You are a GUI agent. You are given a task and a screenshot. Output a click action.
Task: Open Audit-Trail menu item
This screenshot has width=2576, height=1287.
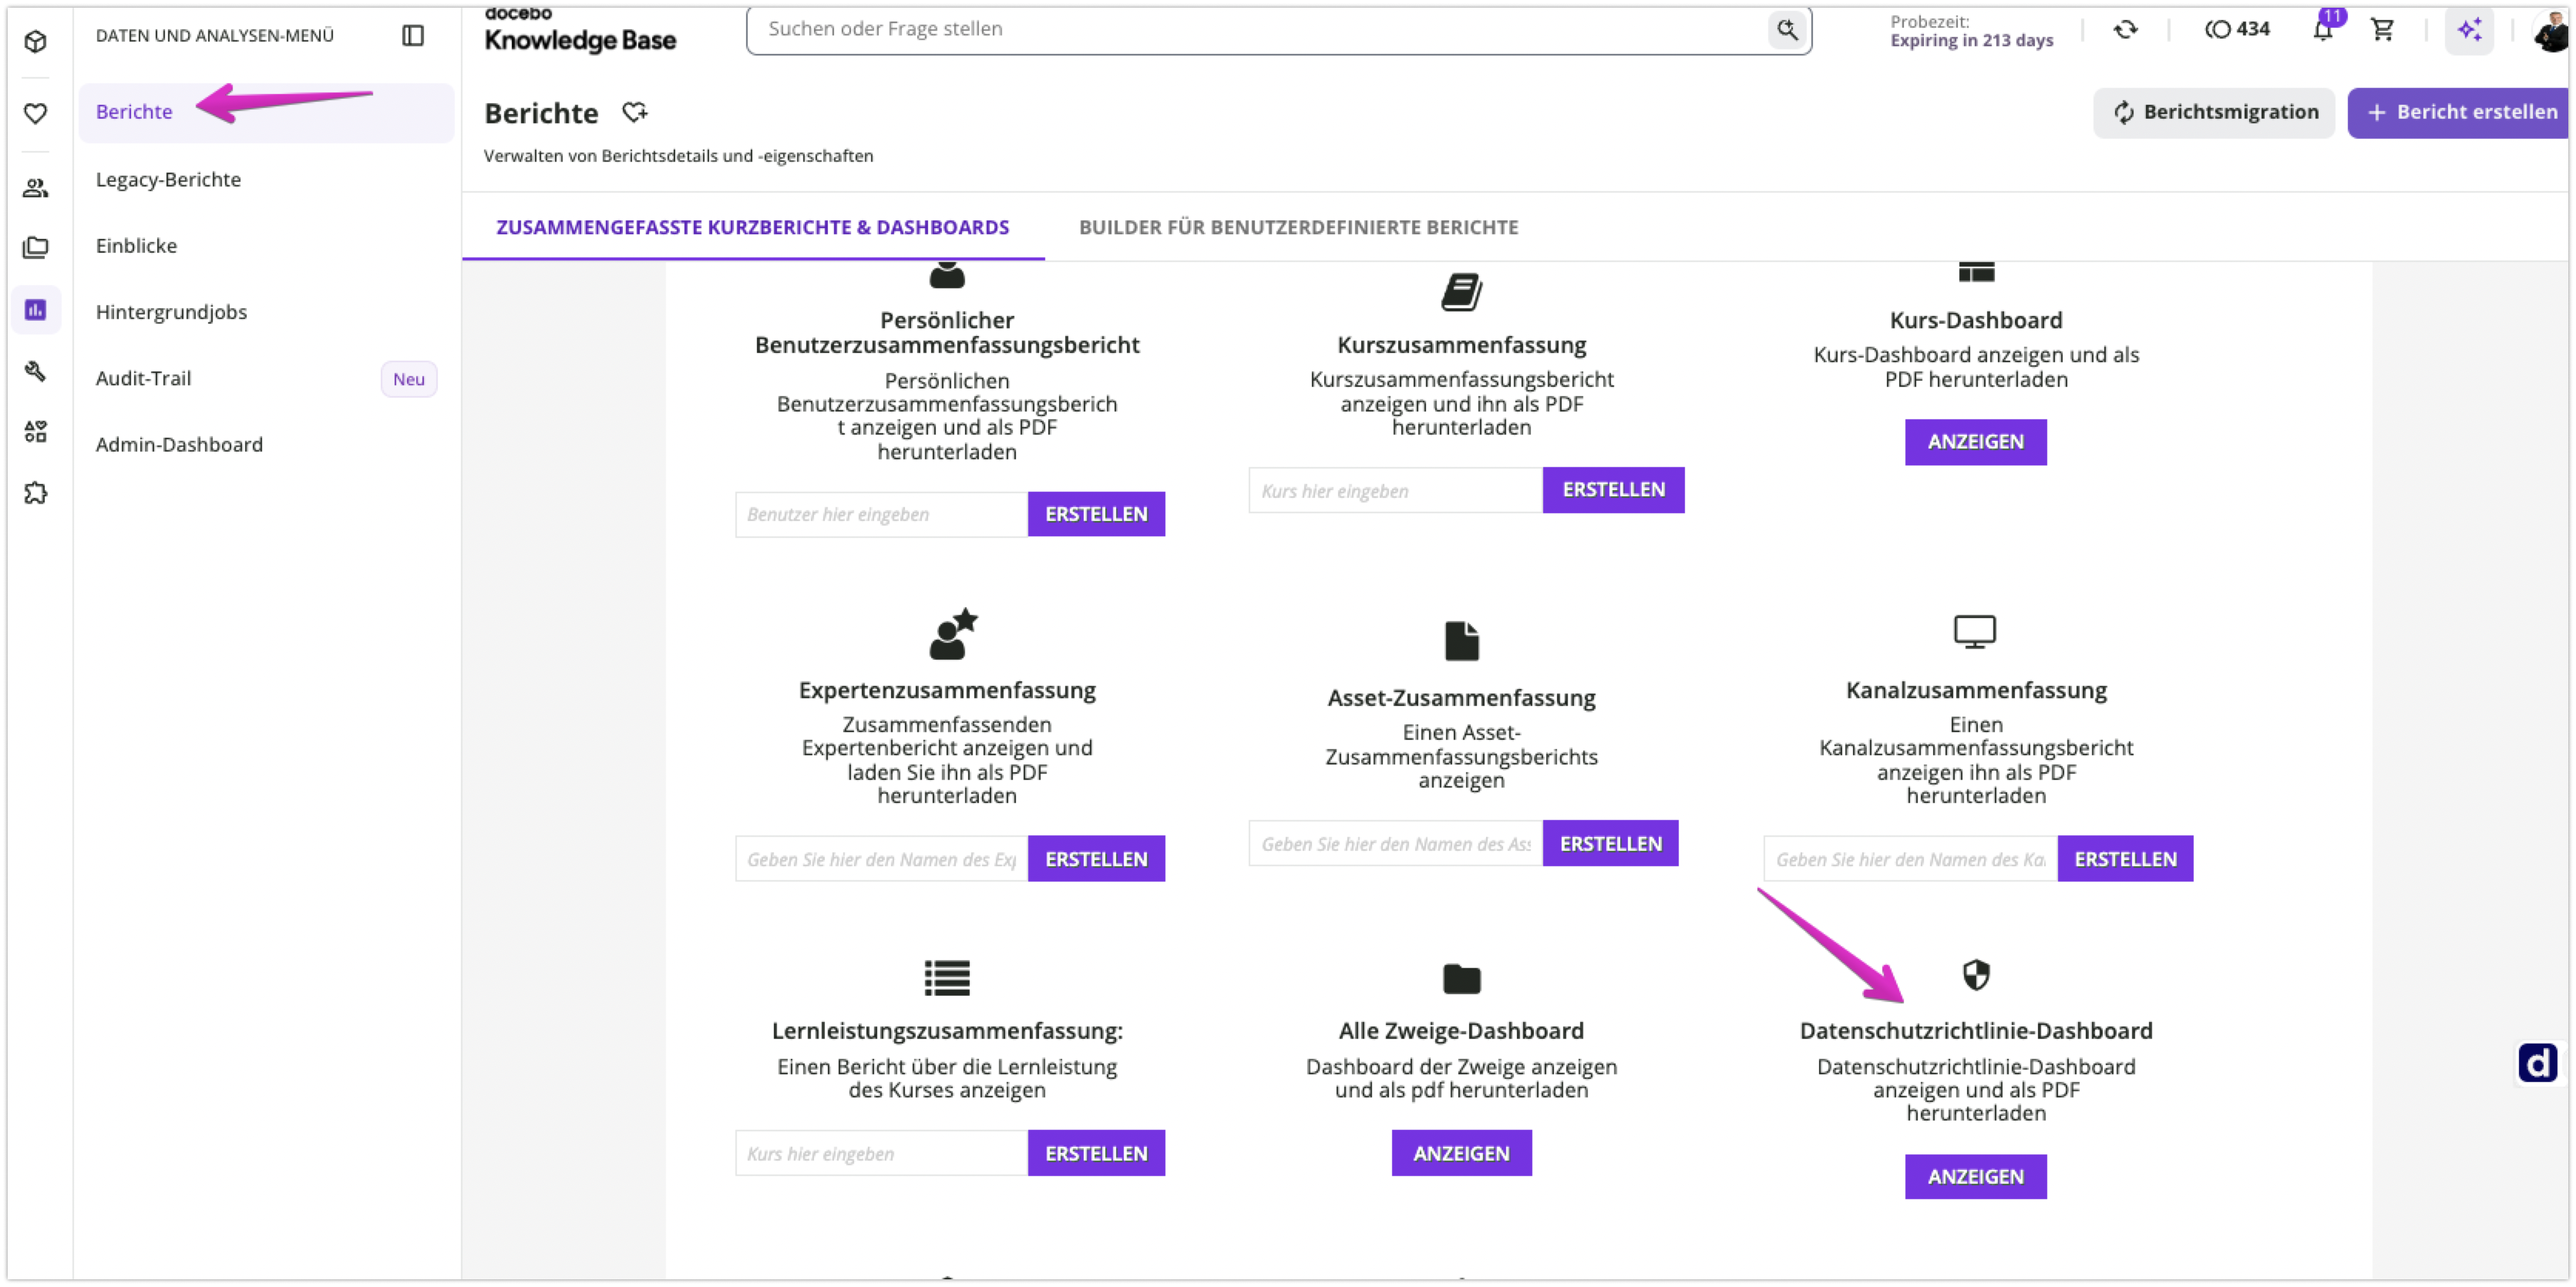(143, 378)
